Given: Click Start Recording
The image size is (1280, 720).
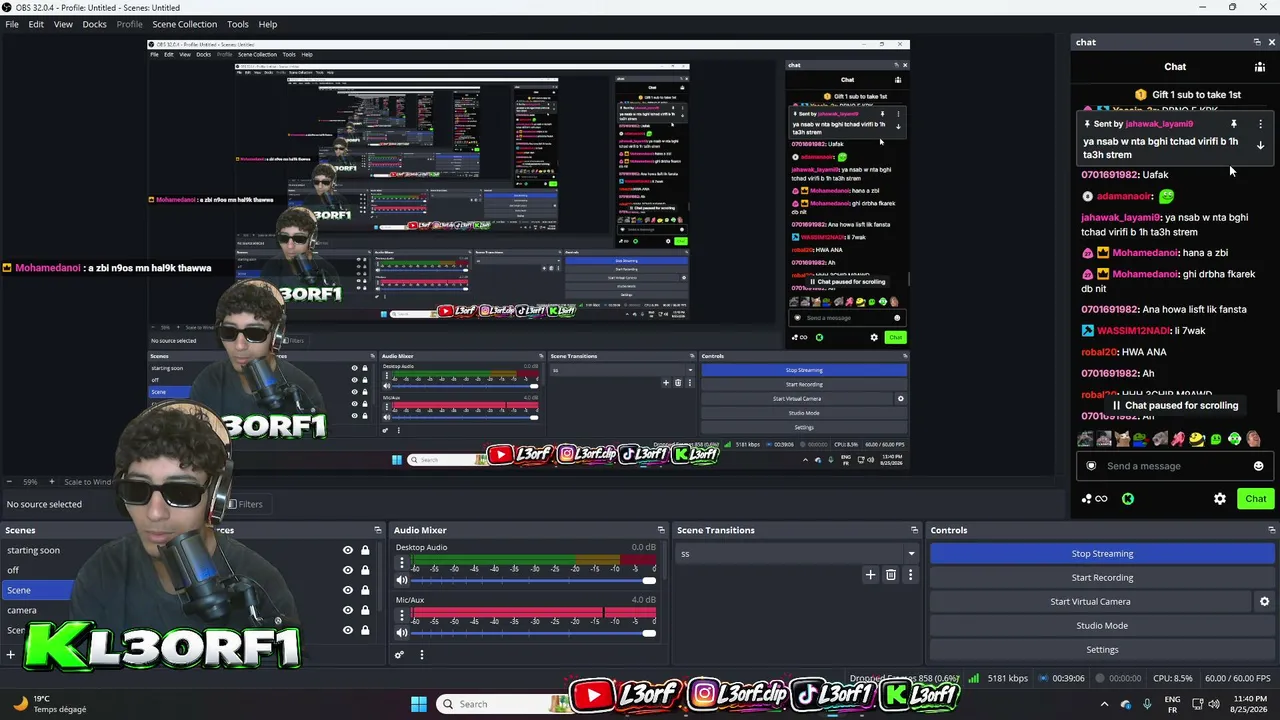Looking at the screenshot, I should click(1102, 578).
